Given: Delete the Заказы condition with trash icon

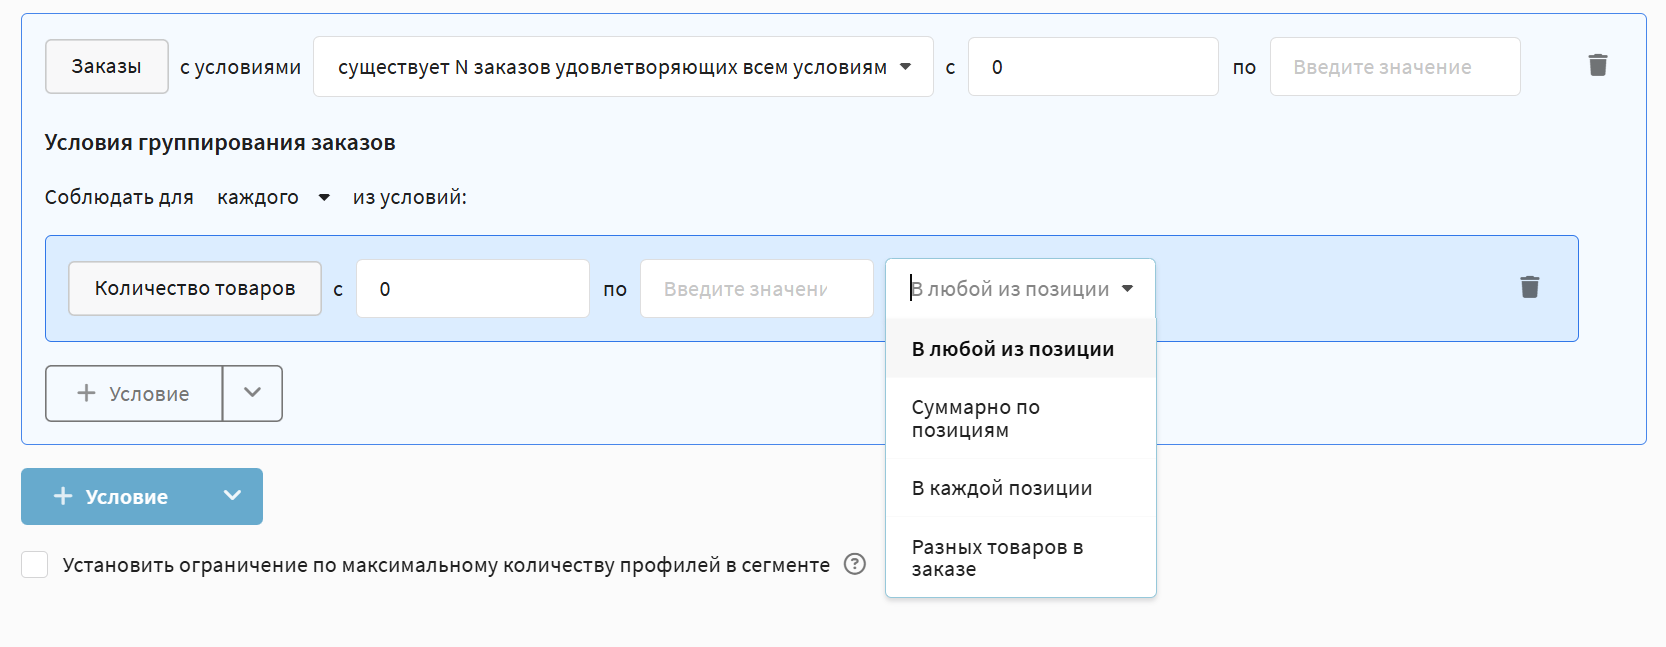Looking at the screenshot, I should tap(1597, 66).
